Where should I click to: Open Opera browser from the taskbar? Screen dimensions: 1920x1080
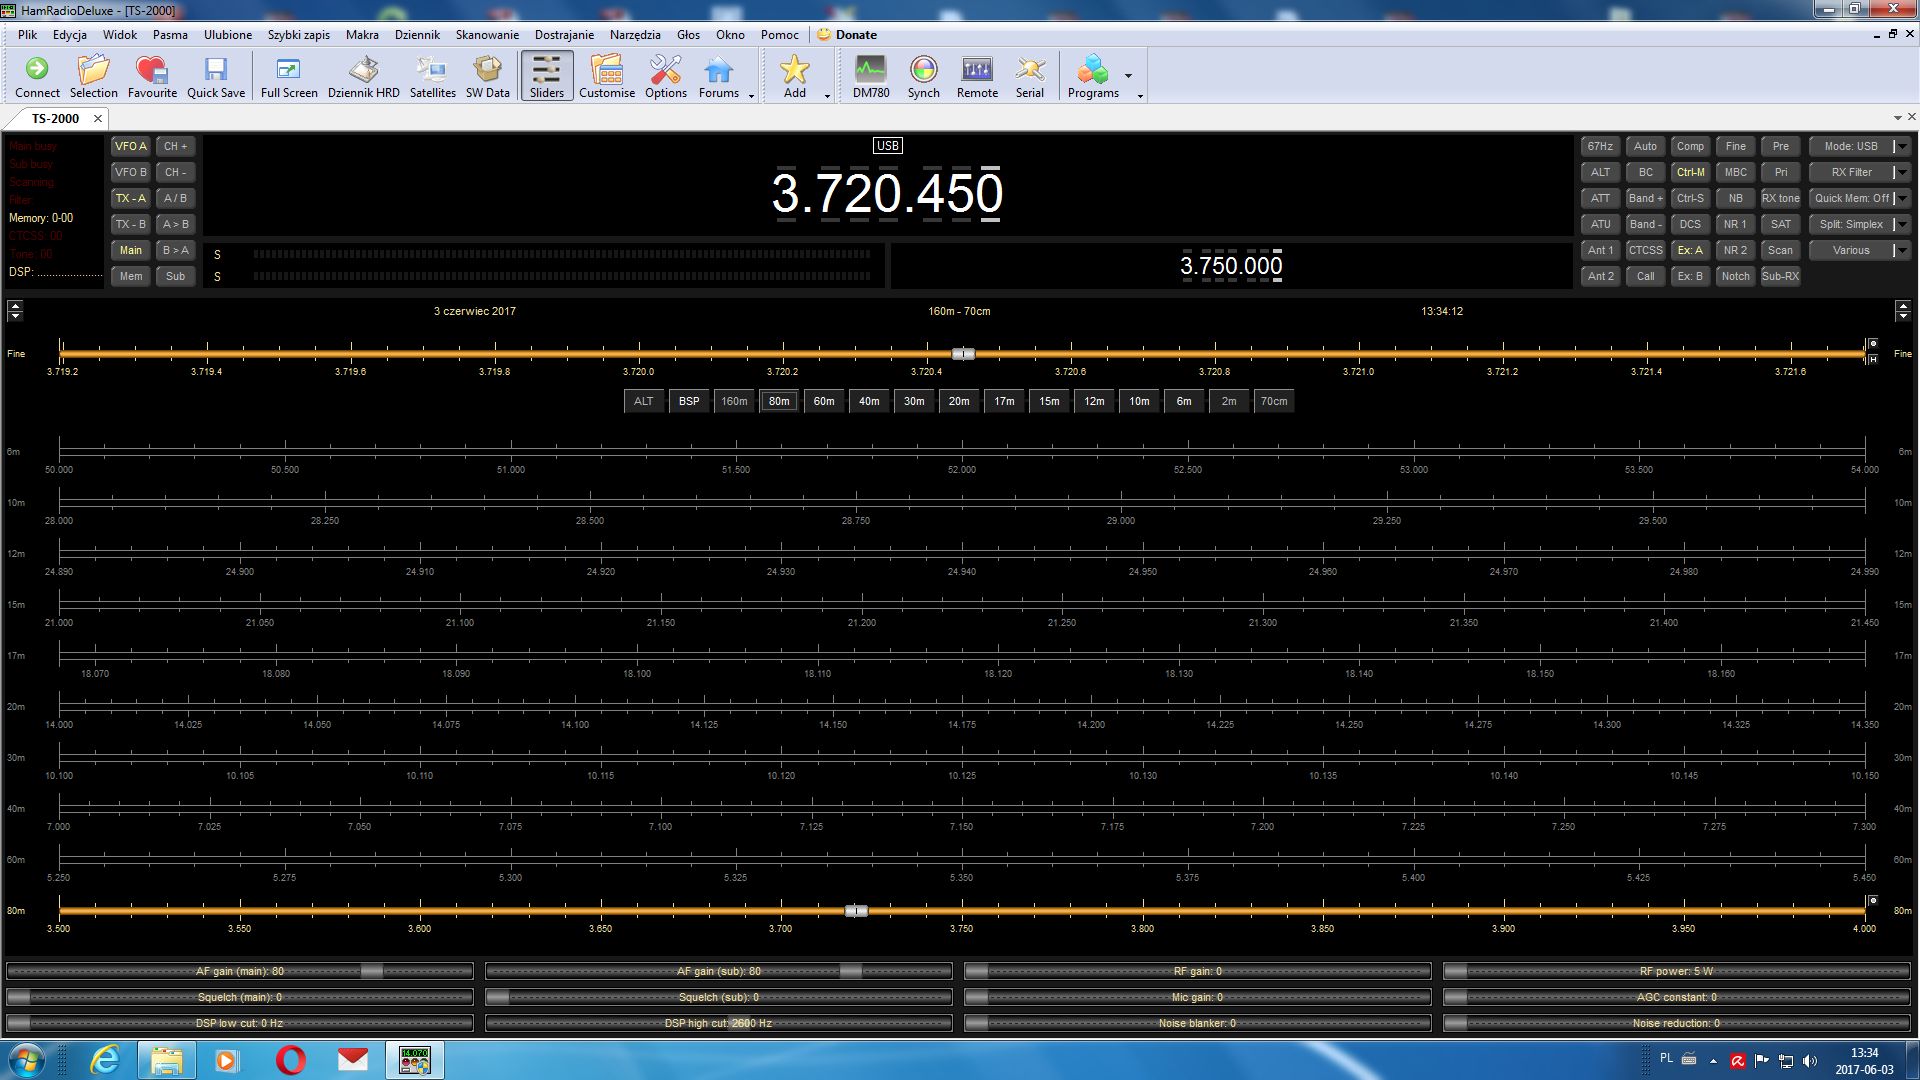click(x=290, y=1059)
